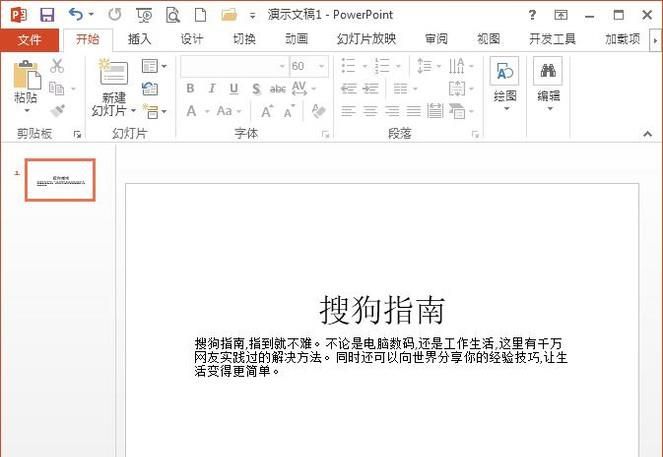Align text left in paragraph group
The image size is (663, 457).
(x=348, y=111)
